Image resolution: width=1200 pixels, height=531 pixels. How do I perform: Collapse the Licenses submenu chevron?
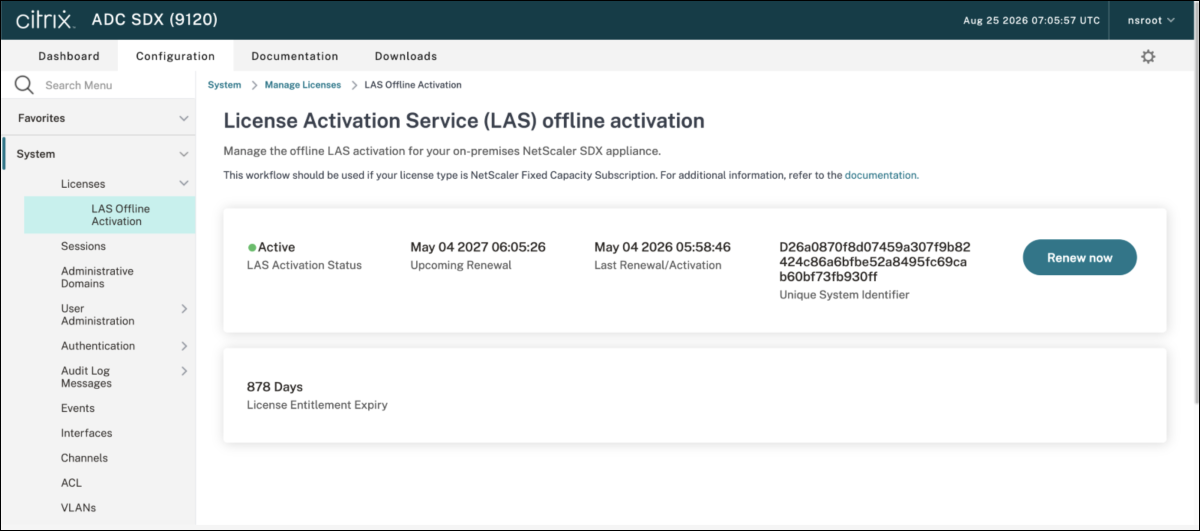click(x=184, y=184)
